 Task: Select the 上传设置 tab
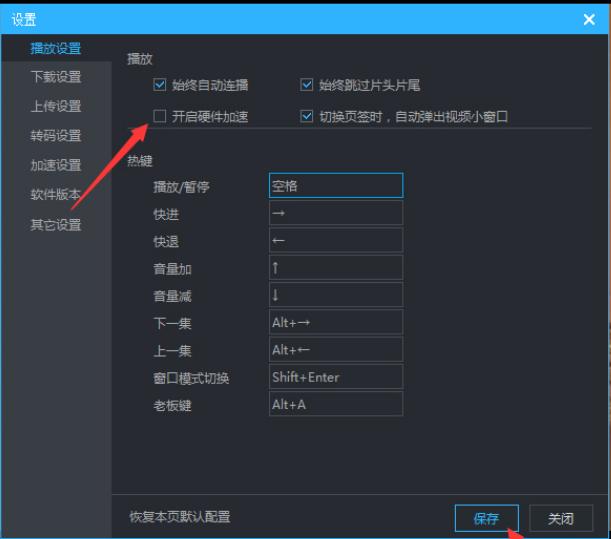[55, 106]
